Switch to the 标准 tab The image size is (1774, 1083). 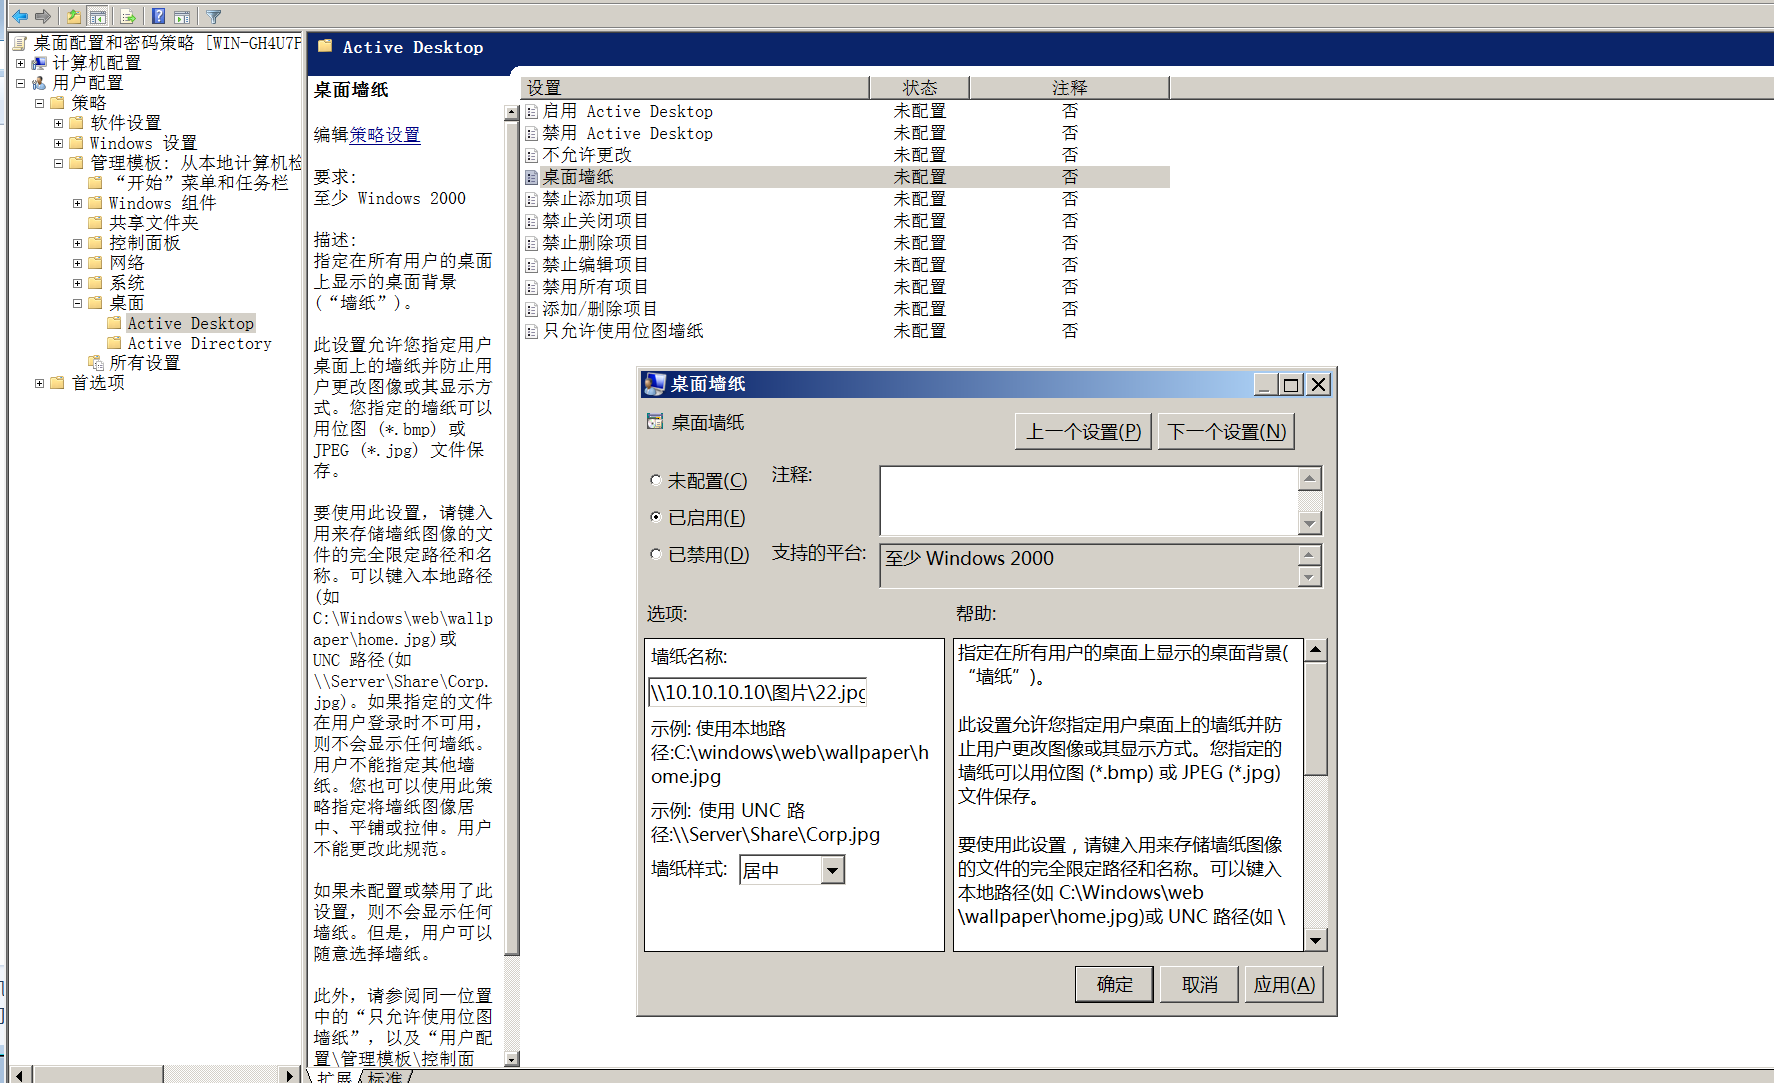point(385,1077)
